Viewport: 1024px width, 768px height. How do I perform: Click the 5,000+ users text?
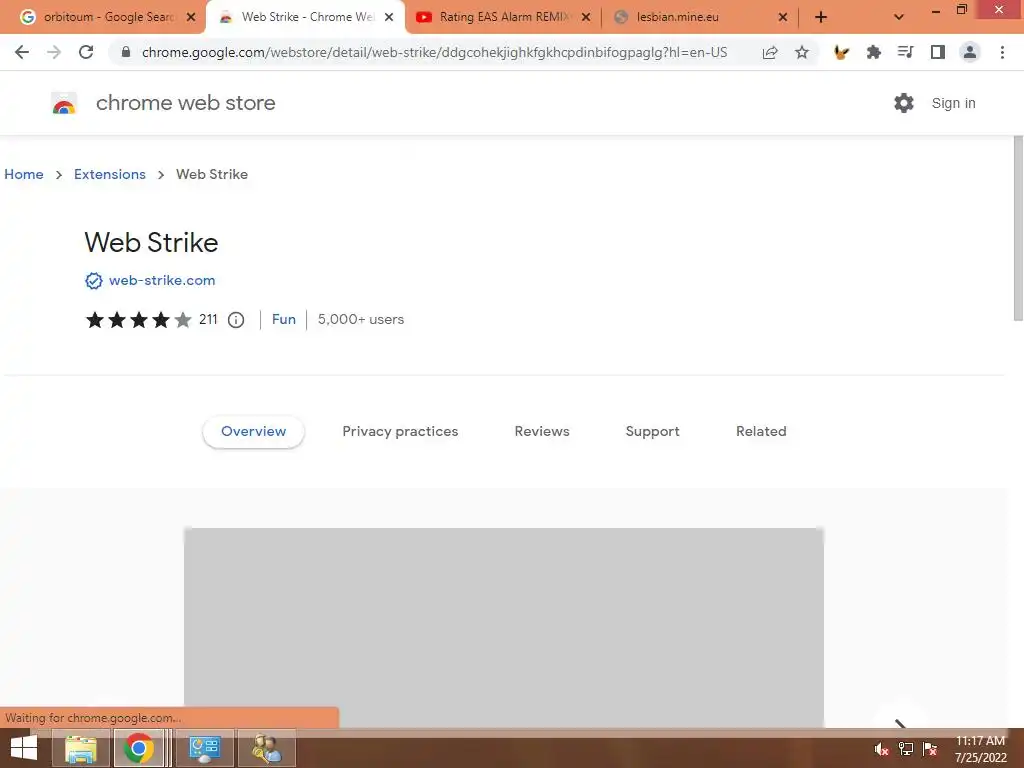pyautogui.click(x=361, y=319)
